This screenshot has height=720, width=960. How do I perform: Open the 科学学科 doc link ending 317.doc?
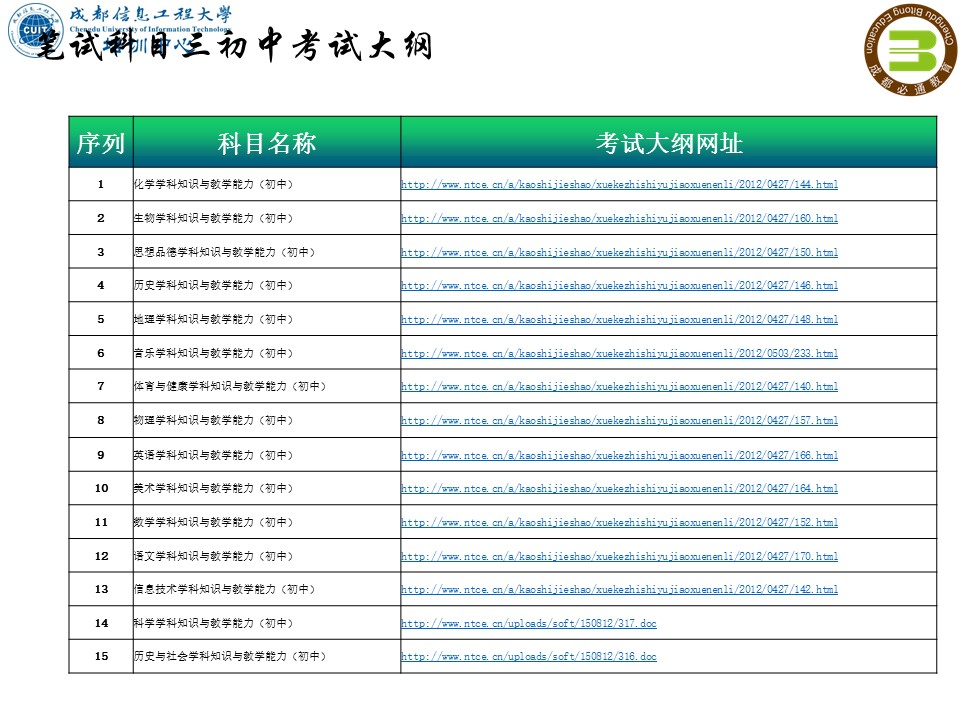pyautogui.click(x=528, y=625)
